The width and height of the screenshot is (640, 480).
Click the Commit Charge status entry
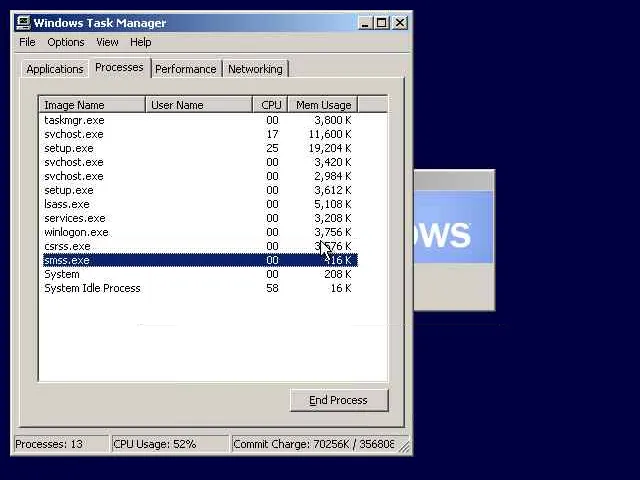click(x=313, y=444)
